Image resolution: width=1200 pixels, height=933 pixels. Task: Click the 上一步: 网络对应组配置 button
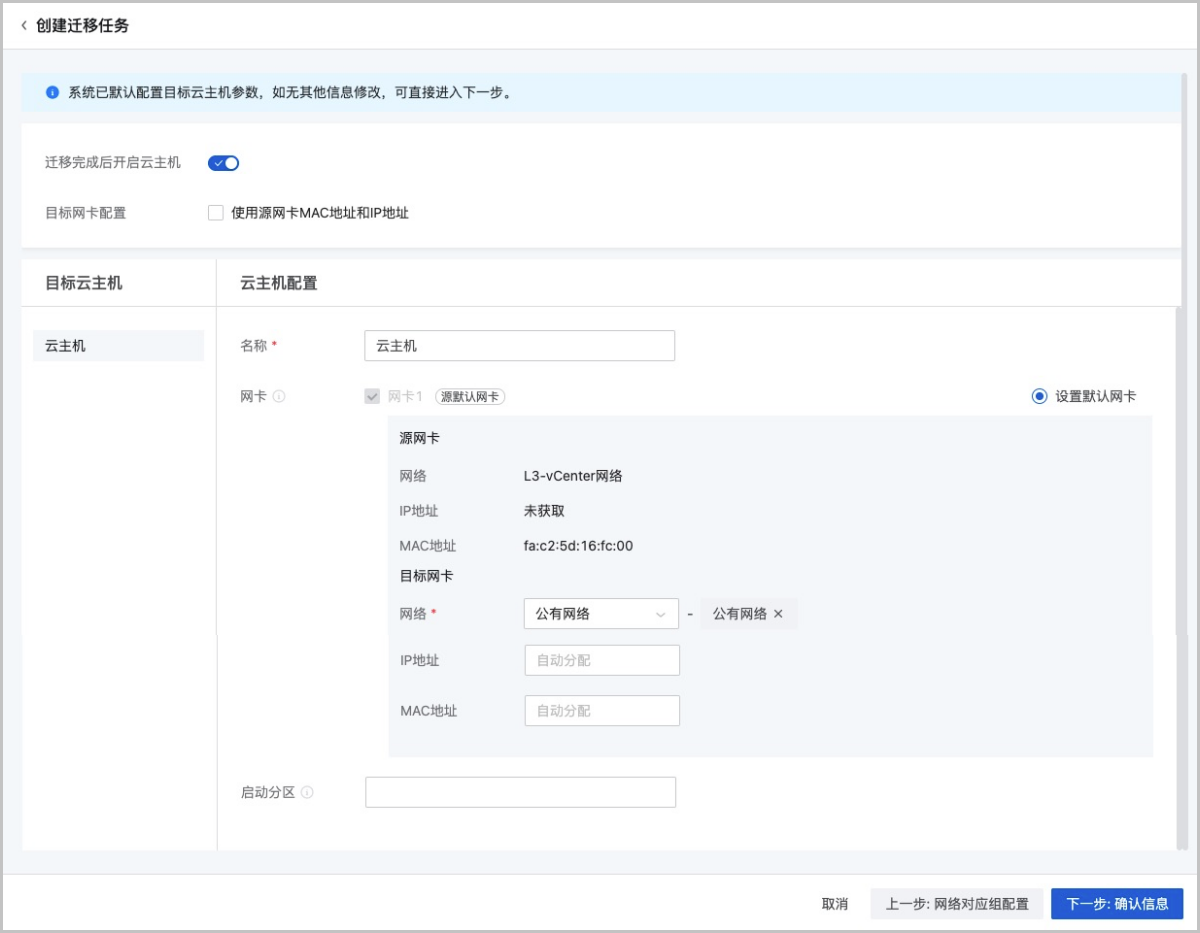[956, 902]
